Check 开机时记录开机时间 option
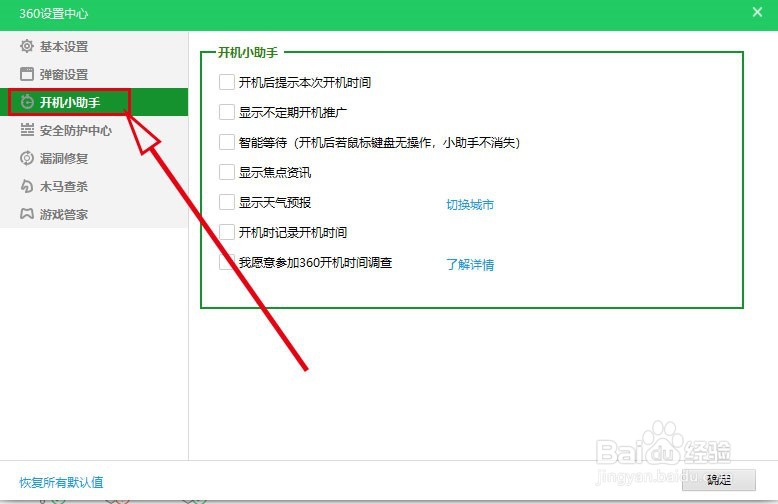Viewport: 778px width, 504px height. (x=227, y=232)
